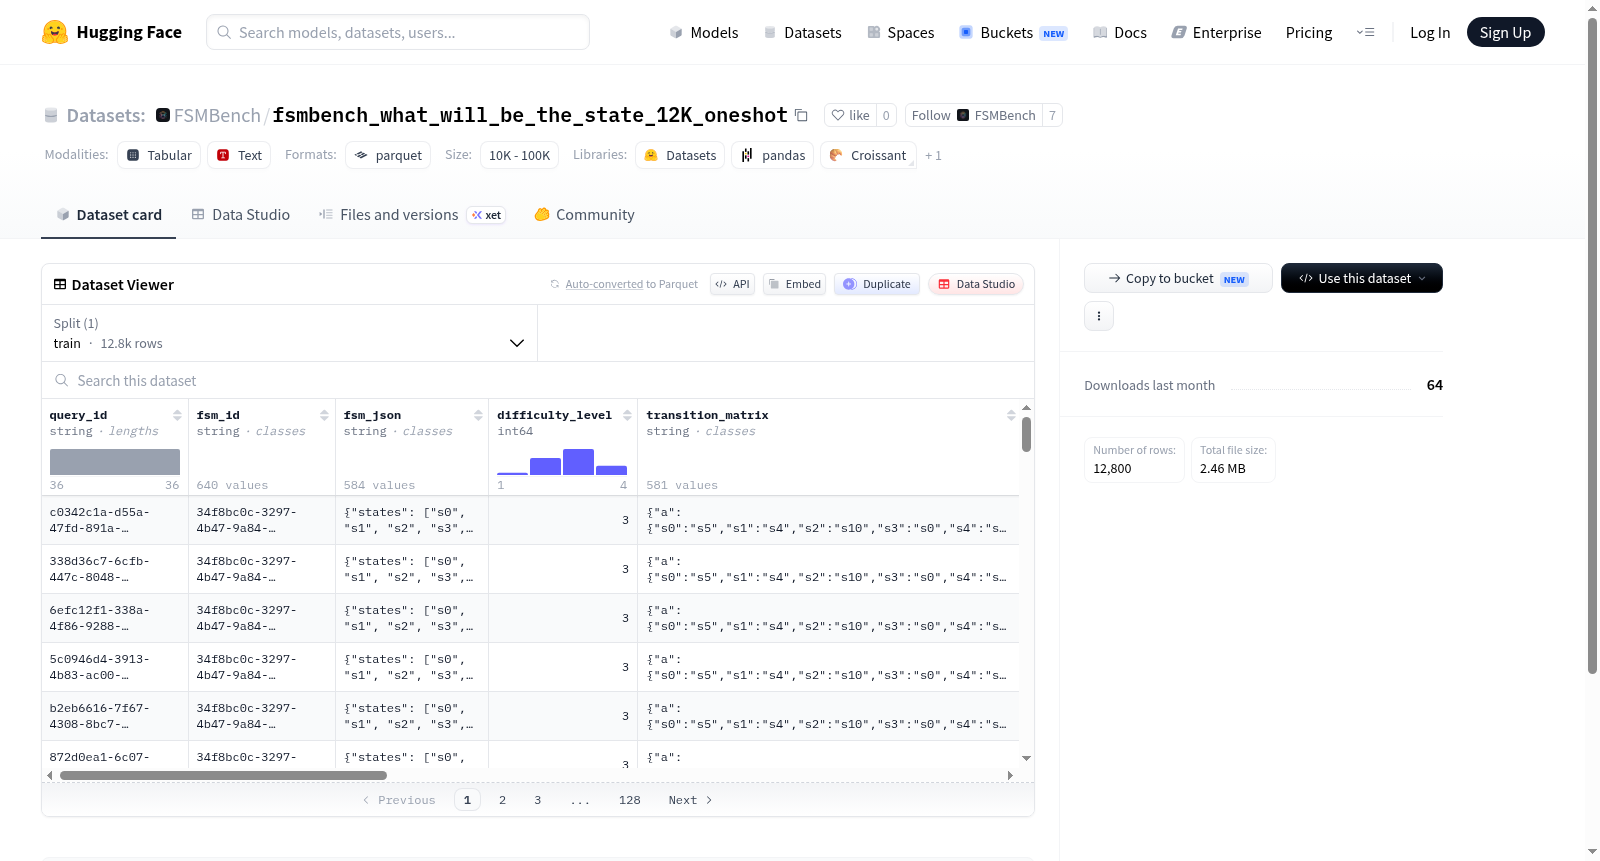Click the Log In link

(1430, 32)
